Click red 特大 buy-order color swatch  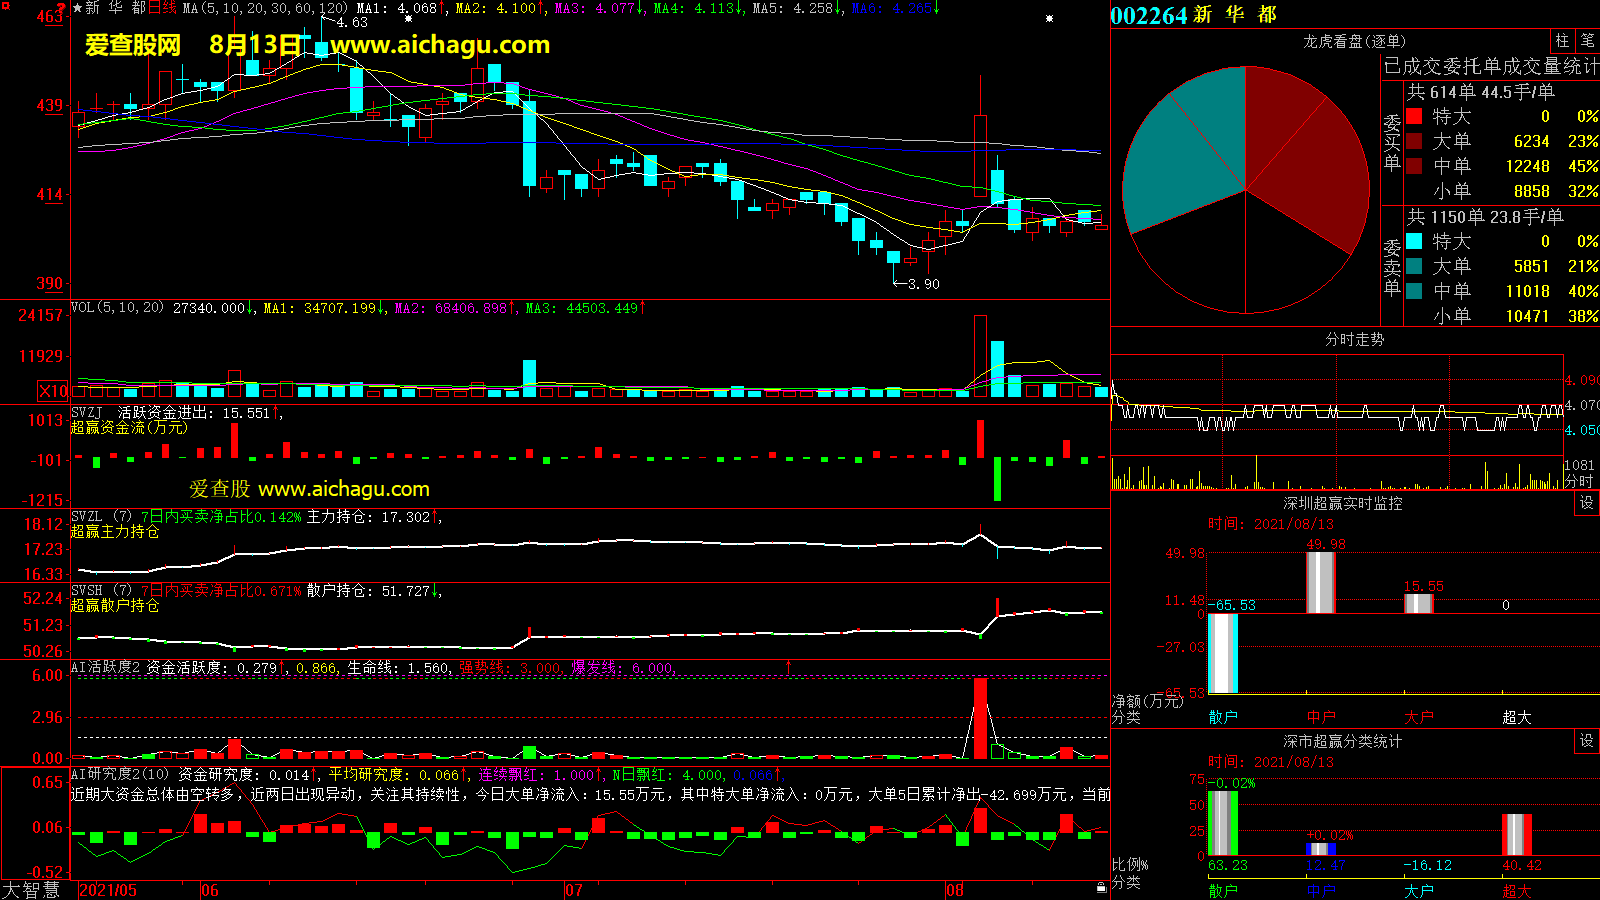click(x=1414, y=116)
